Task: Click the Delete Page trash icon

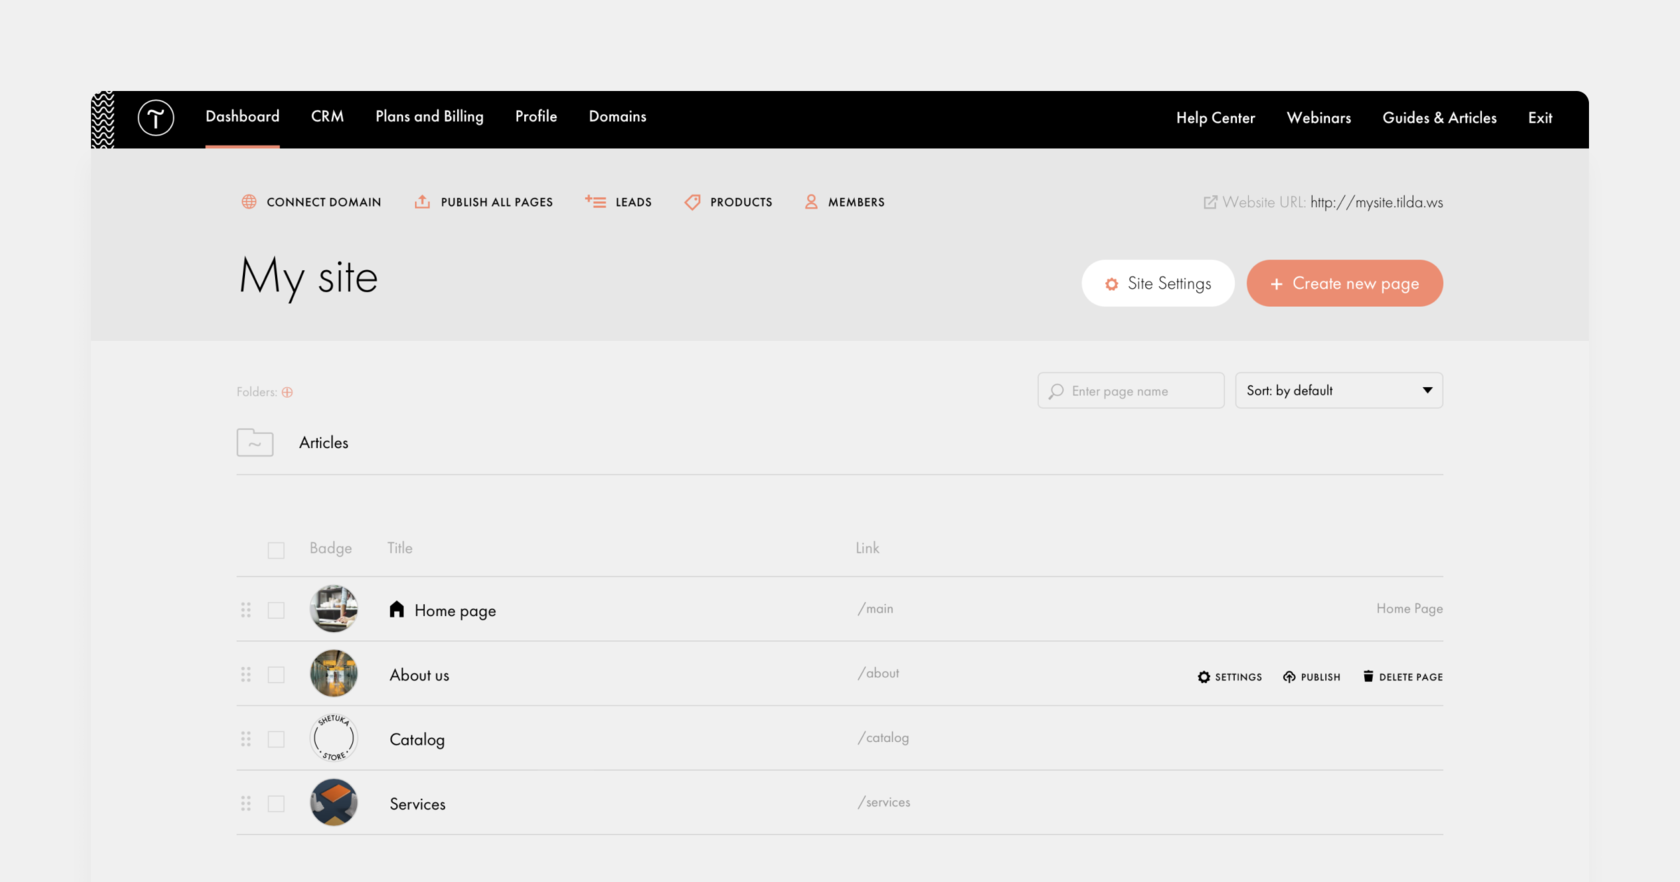Action: 1368,677
